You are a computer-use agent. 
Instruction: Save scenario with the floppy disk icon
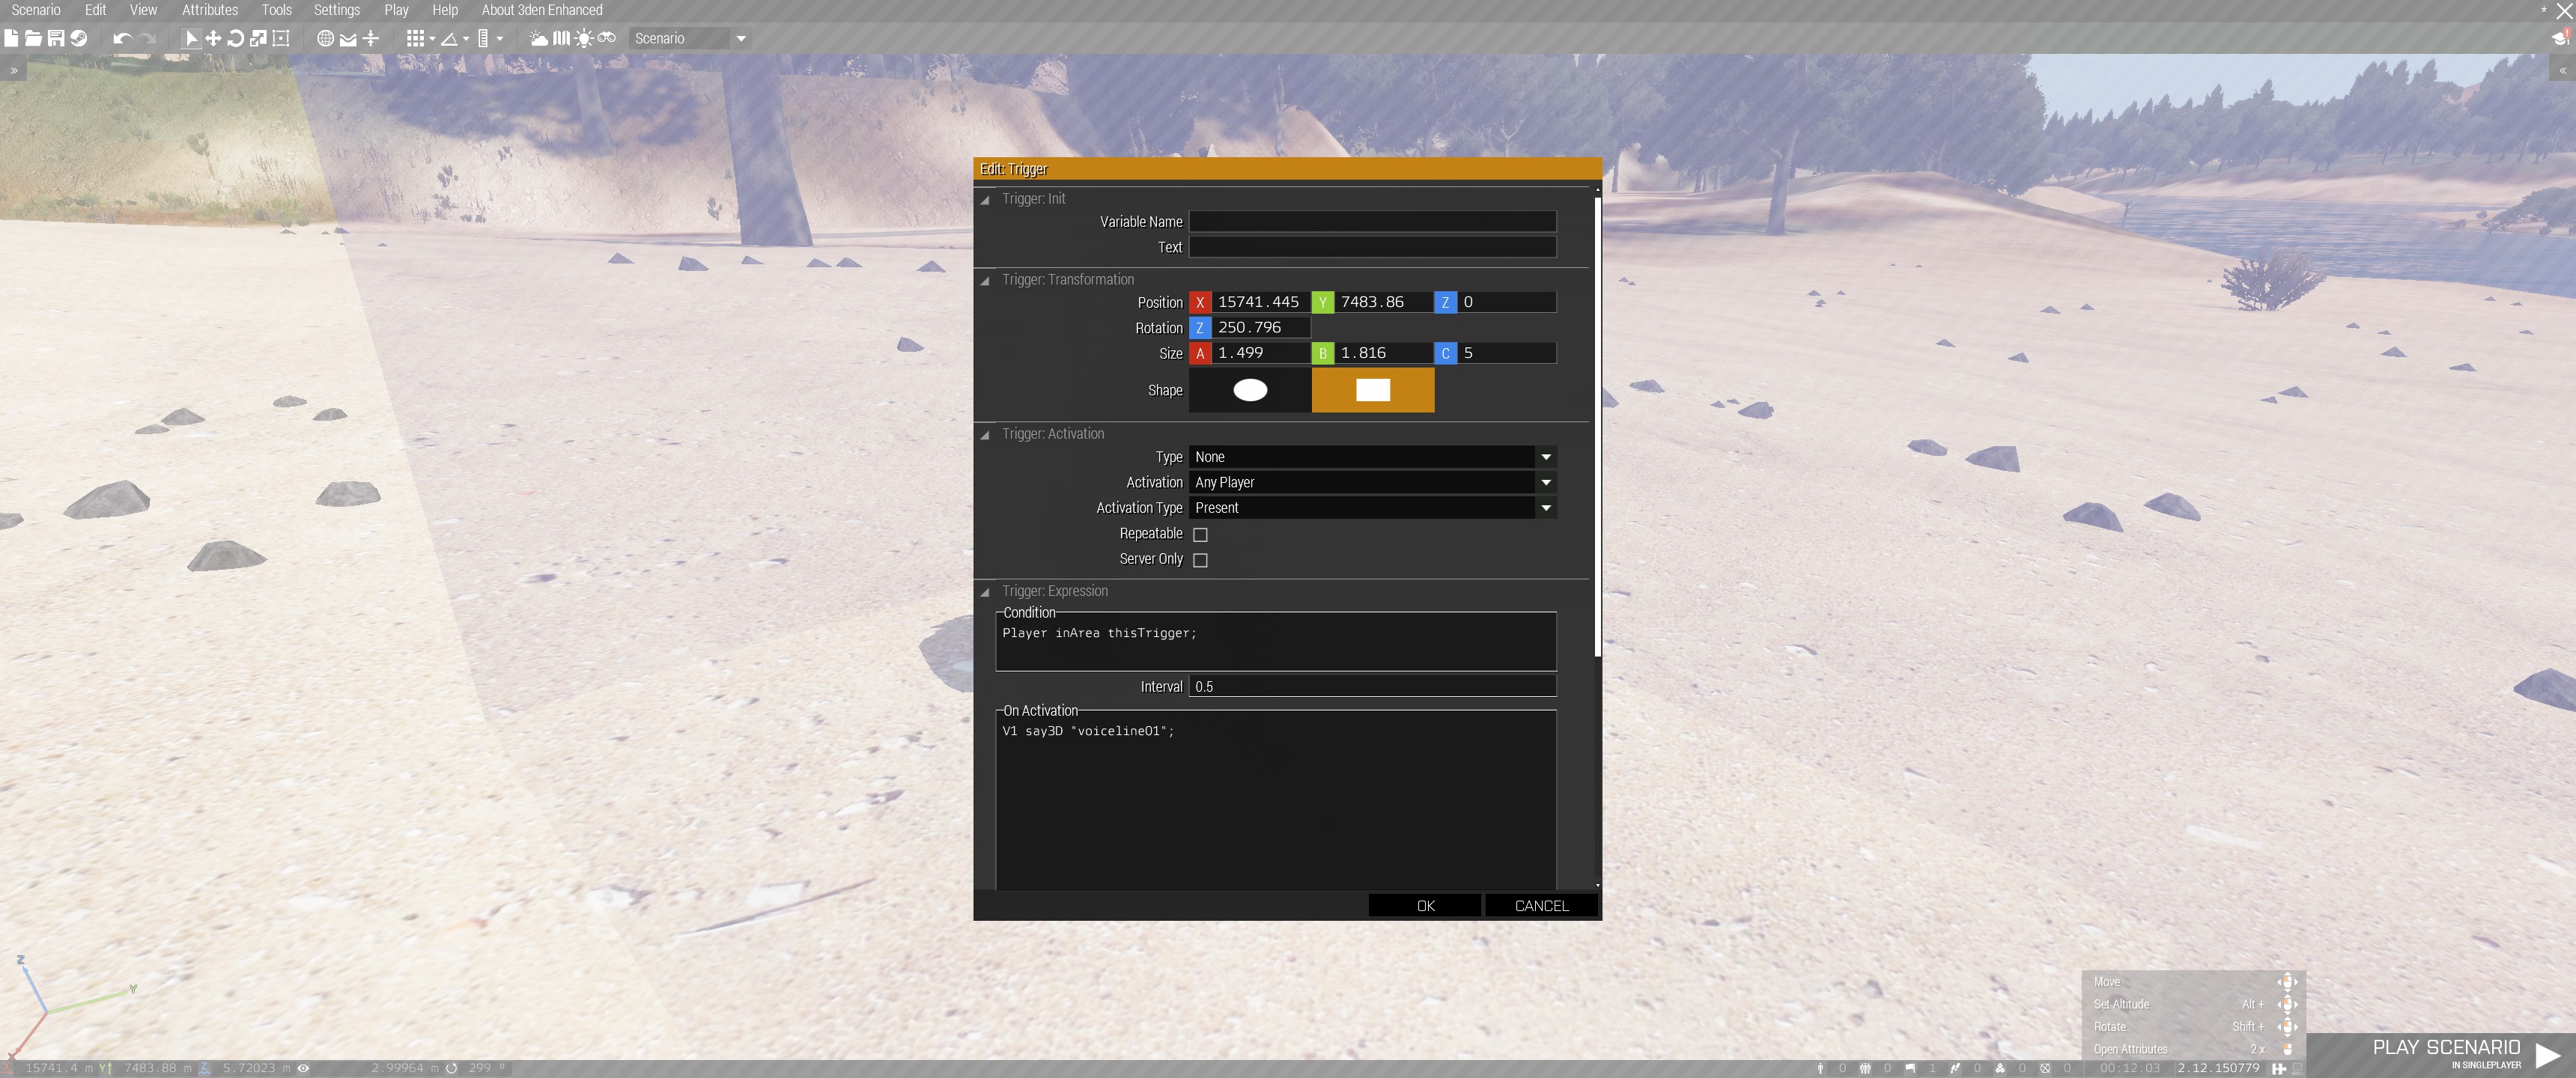pyautogui.click(x=56, y=38)
